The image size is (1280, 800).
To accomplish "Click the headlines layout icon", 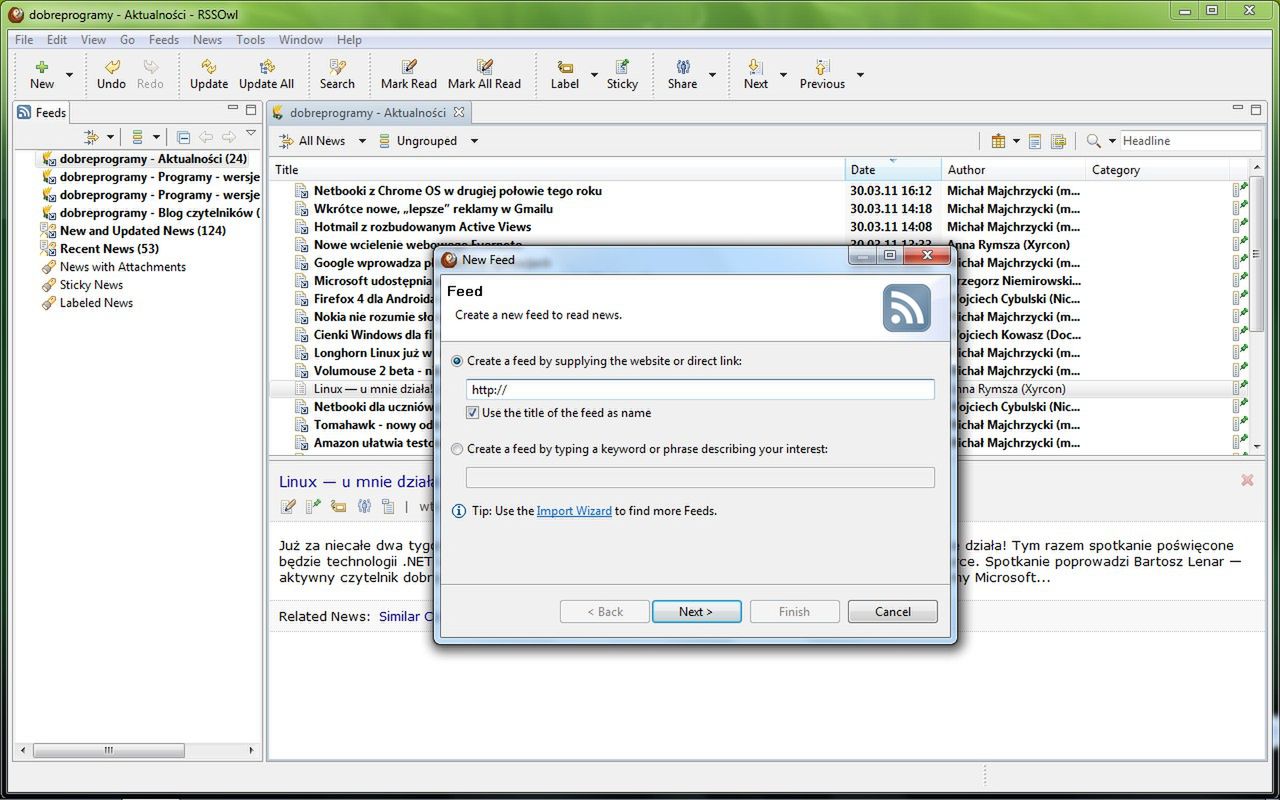I will pyautogui.click(x=1058, y=141).
